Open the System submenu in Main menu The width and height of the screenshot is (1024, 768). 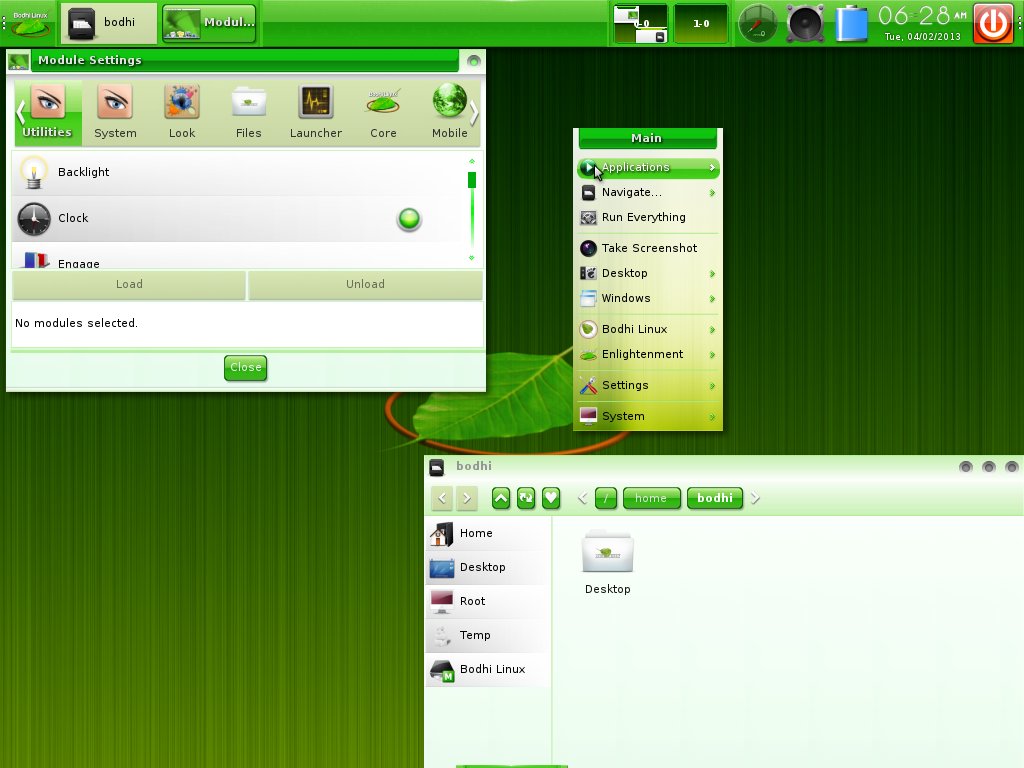(648, 416)
